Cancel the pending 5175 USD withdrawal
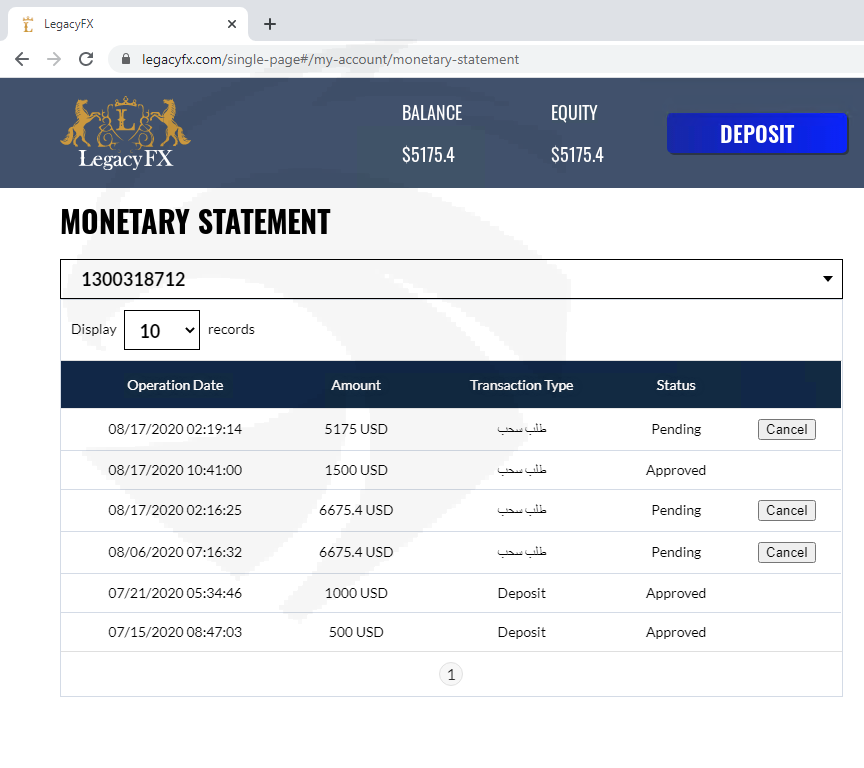This screenshot has height=768, width=864. coord(786,429)
